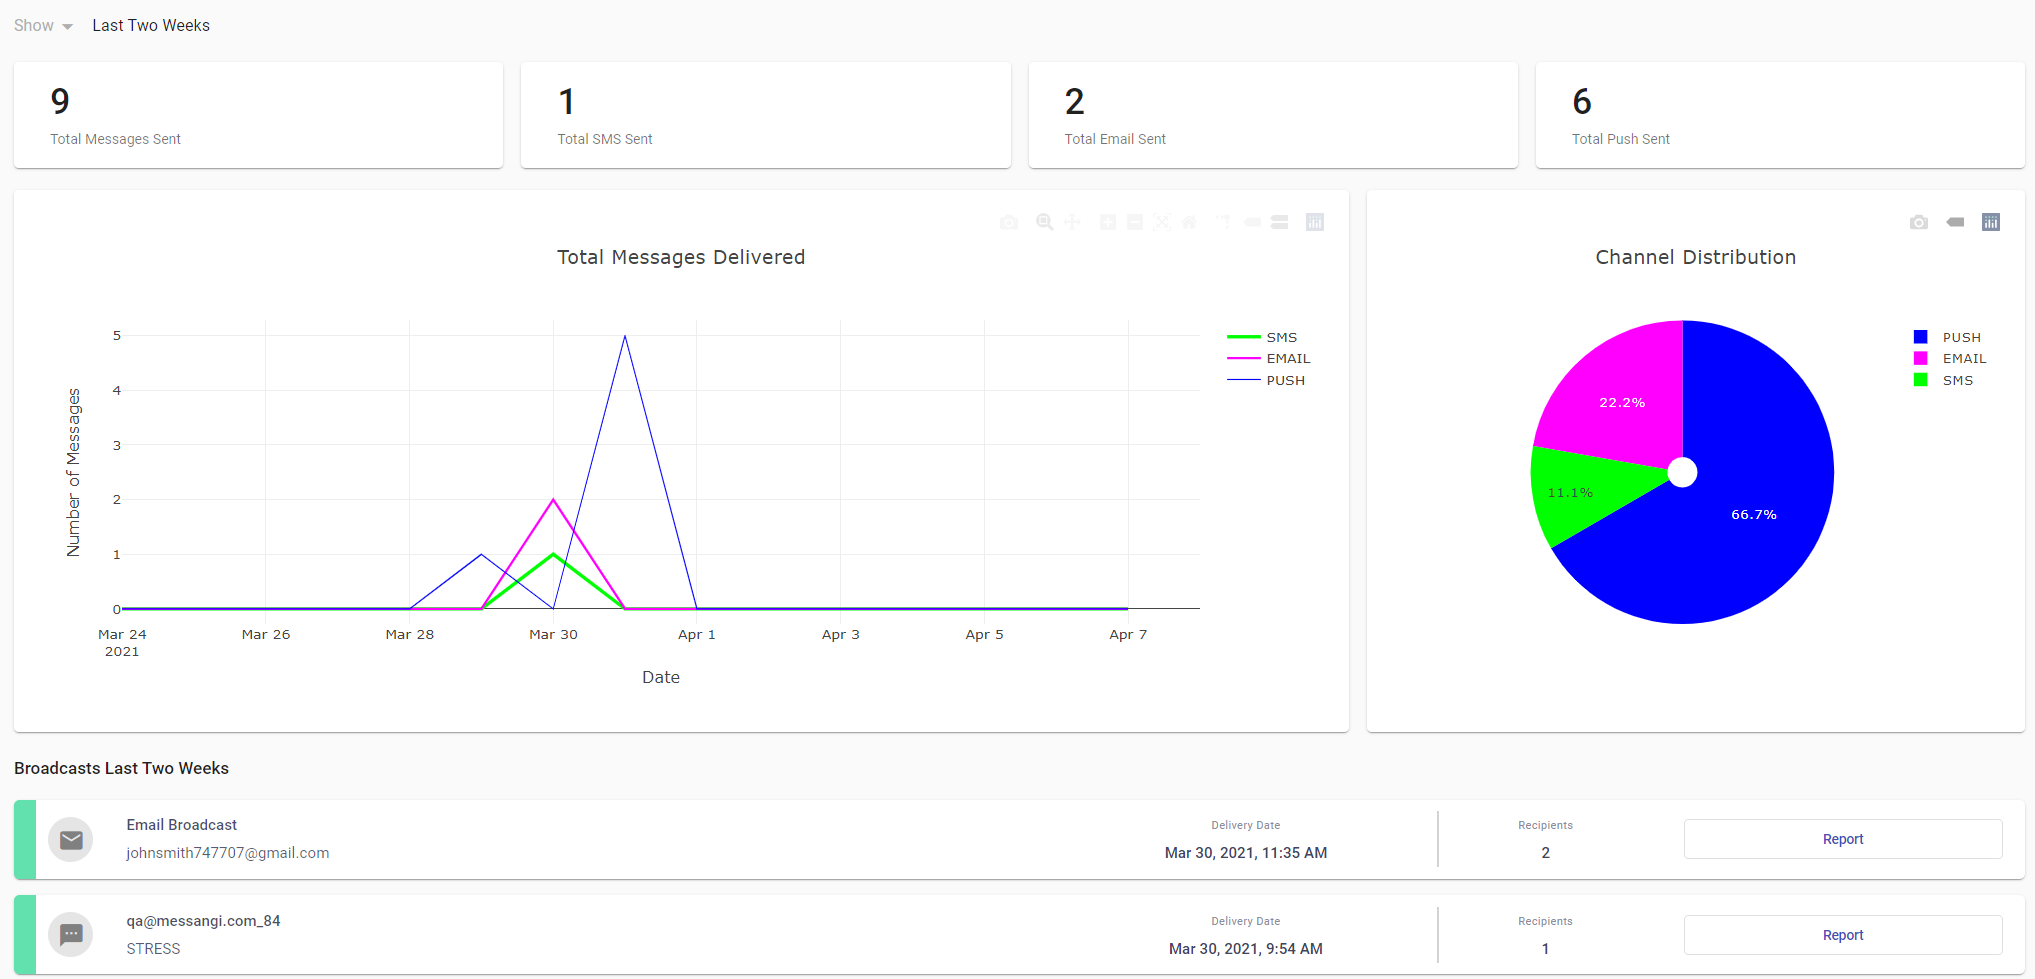Viewport: 2035px width, 979px height.
Task: Zoom in on the Total Messages Delivered chart
Action: pos(1107,222)
